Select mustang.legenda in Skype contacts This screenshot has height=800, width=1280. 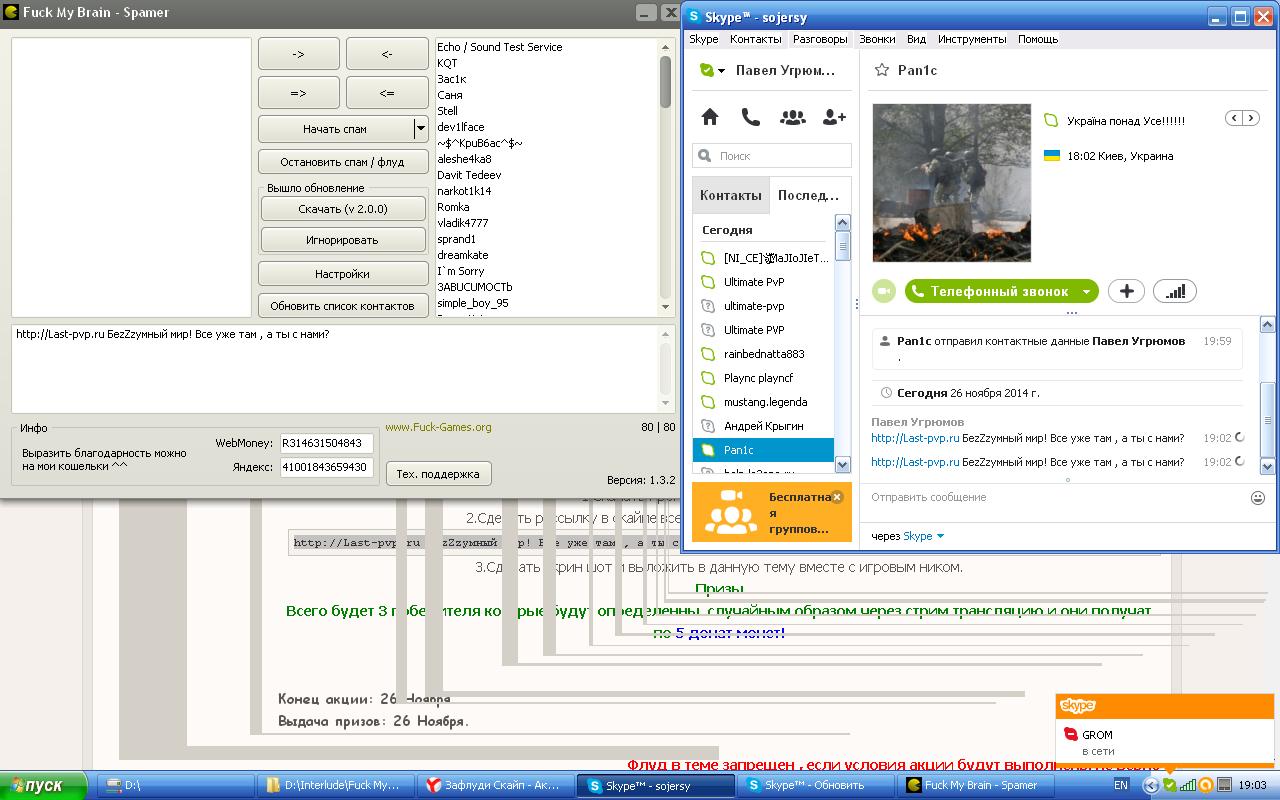click(x=763, y=402)
